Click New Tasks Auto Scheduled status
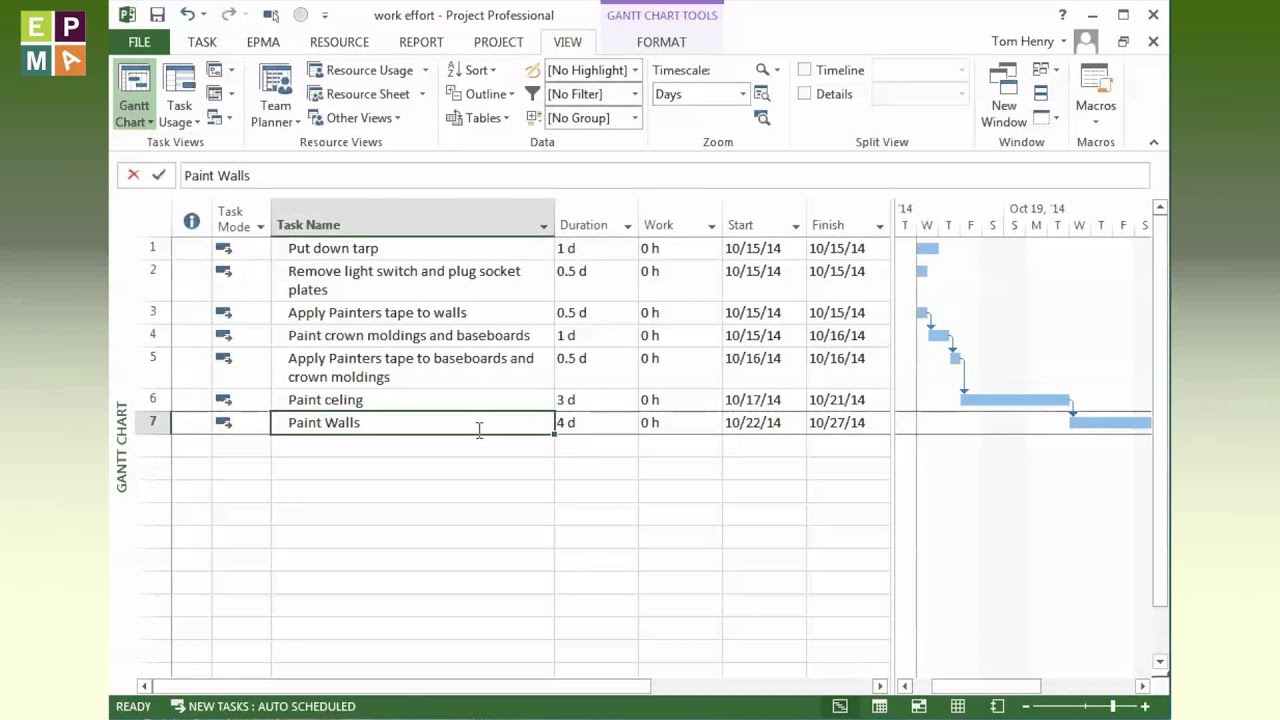This screenshot has height=720, width=1280. pos(263,706)
